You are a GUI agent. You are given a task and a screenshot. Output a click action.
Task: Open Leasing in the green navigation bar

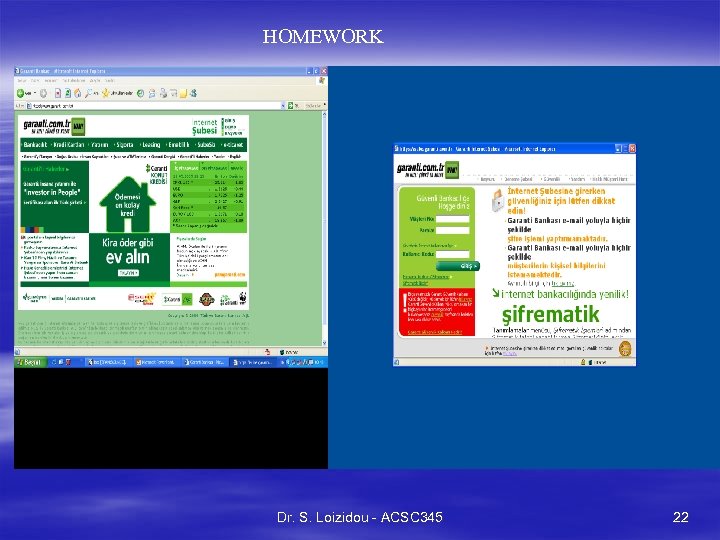(151, 145)
